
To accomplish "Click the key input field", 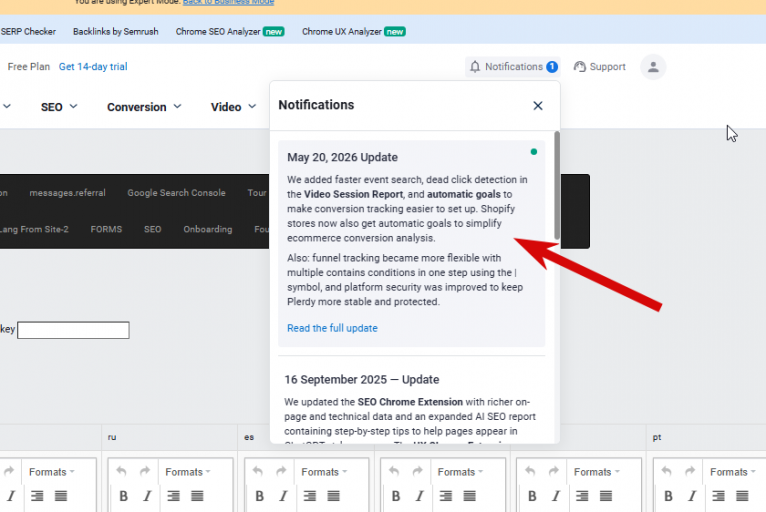I will tap(73, 330).
